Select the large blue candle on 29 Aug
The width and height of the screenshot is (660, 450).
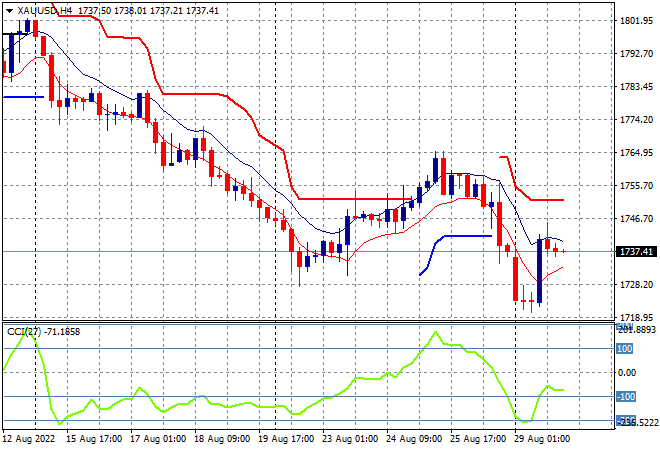click(x=539, y=271)
